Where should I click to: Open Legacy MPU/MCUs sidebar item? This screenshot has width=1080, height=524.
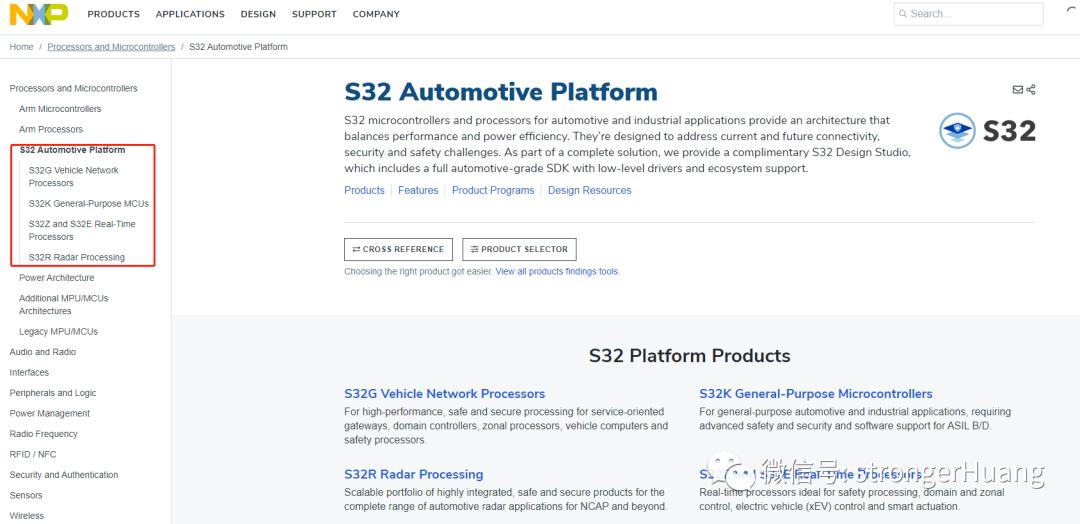59,331
